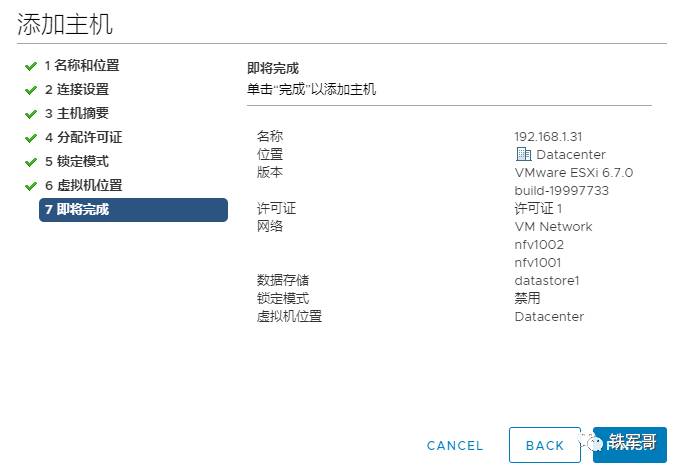This screenshot has width=679, height=471.
Task: Click the datastore1 value in the summary
Action: [x=547, y=281]
